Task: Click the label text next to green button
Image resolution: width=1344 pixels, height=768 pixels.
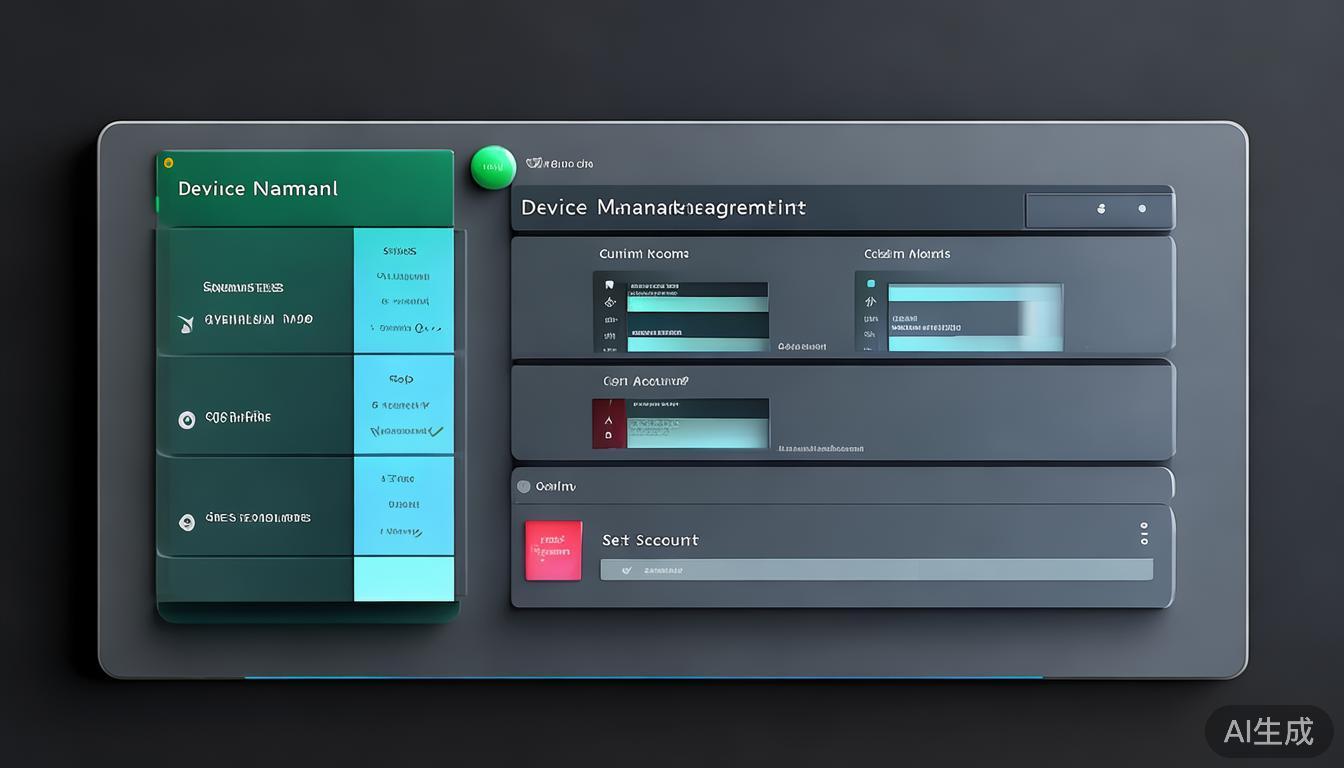Action: click(560, 163)
